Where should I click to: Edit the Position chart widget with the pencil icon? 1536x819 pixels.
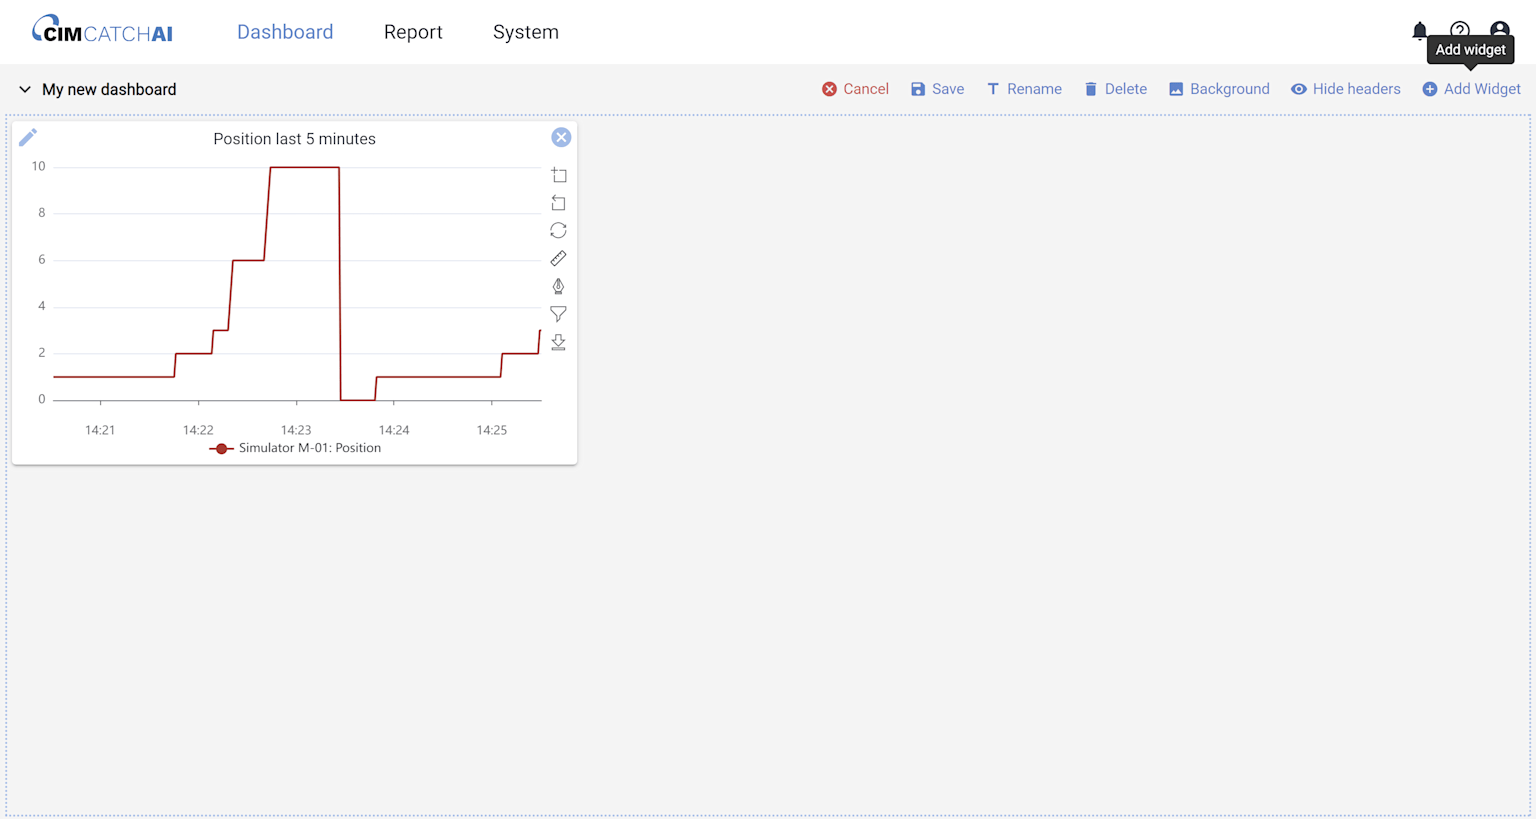(28, 137)
